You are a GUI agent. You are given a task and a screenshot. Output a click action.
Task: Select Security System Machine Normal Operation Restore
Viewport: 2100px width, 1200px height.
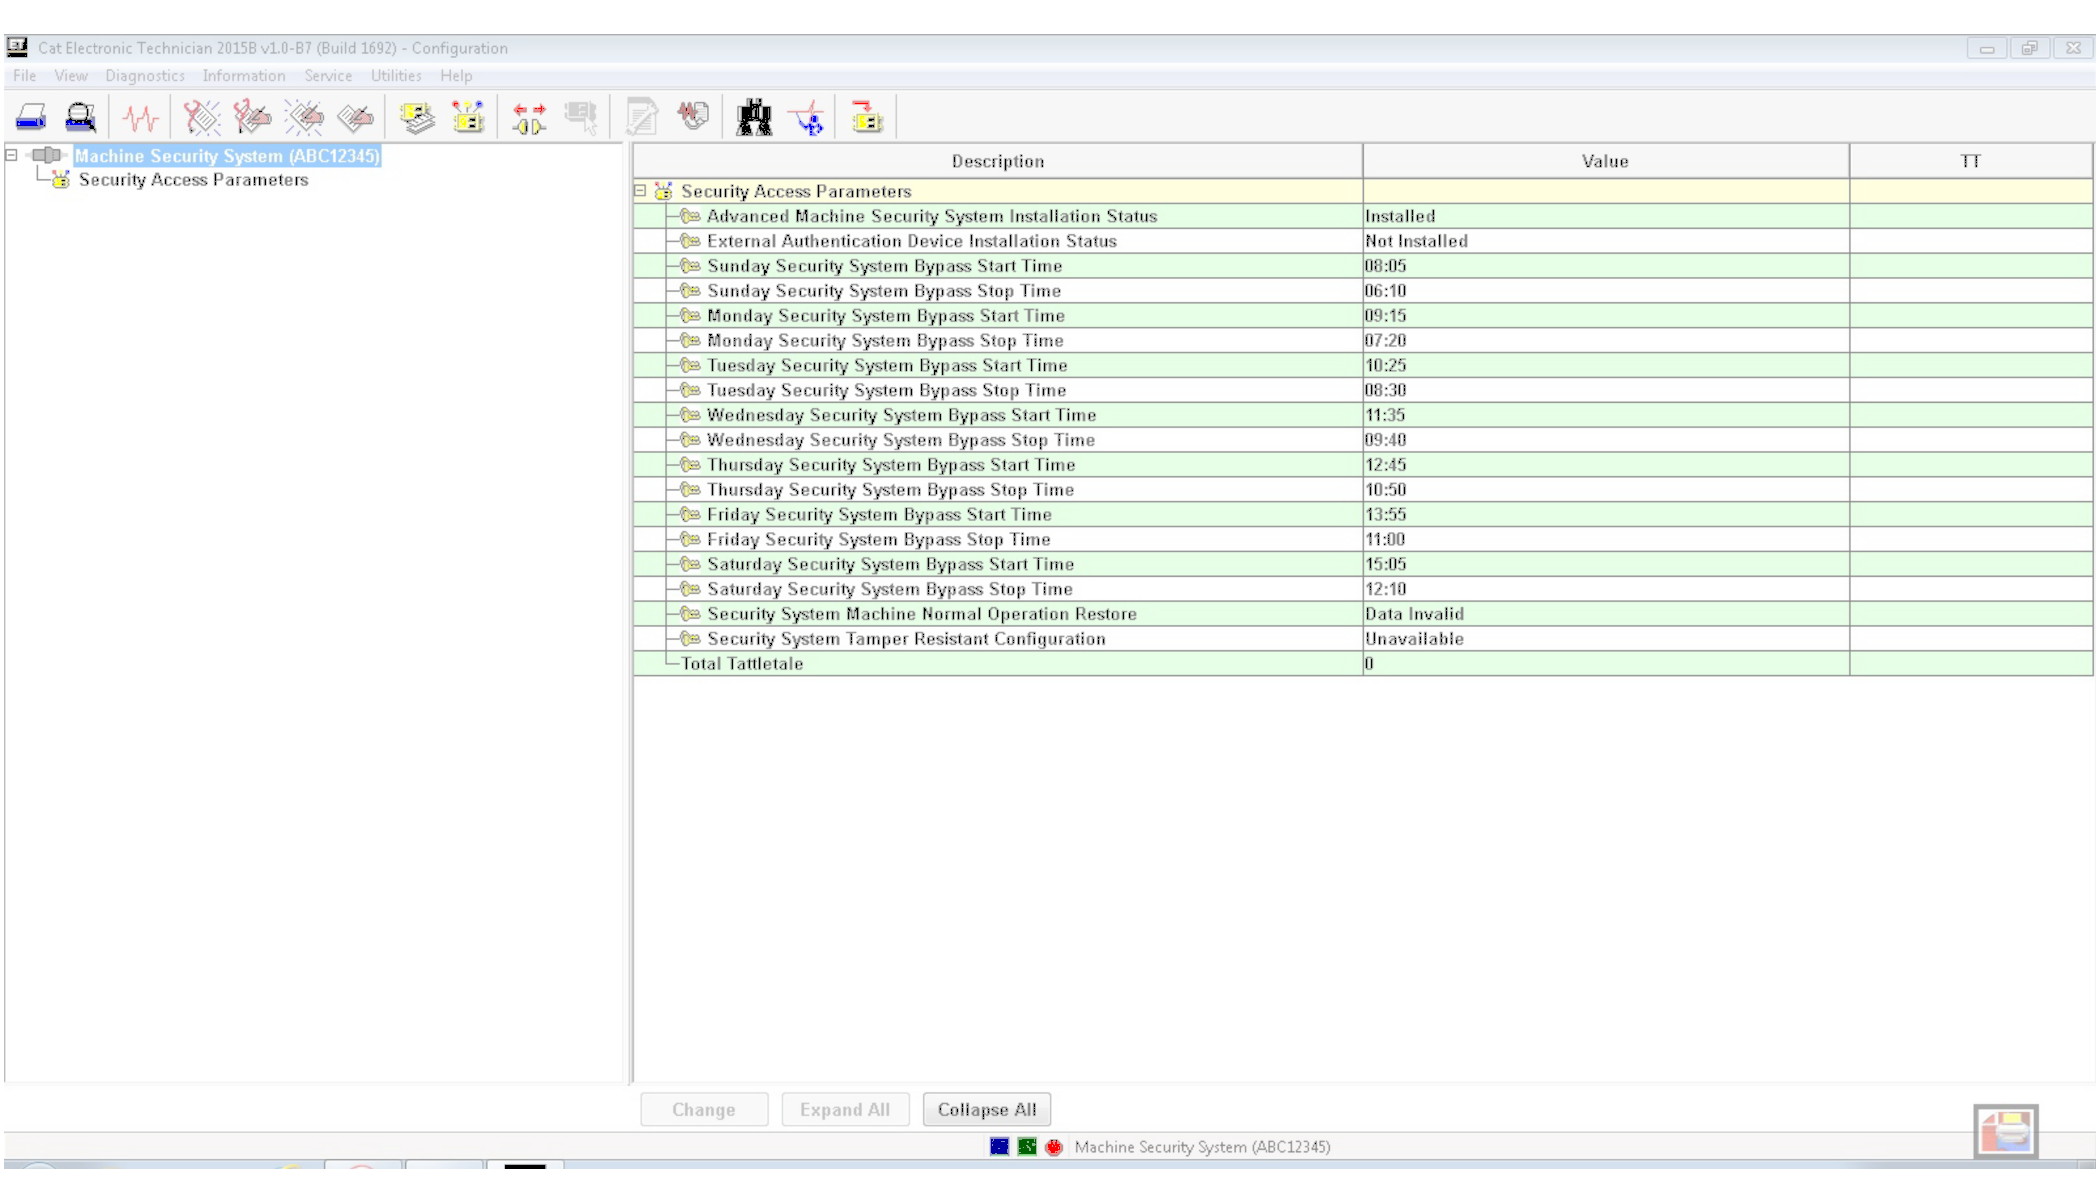(x=1363, y=614)
